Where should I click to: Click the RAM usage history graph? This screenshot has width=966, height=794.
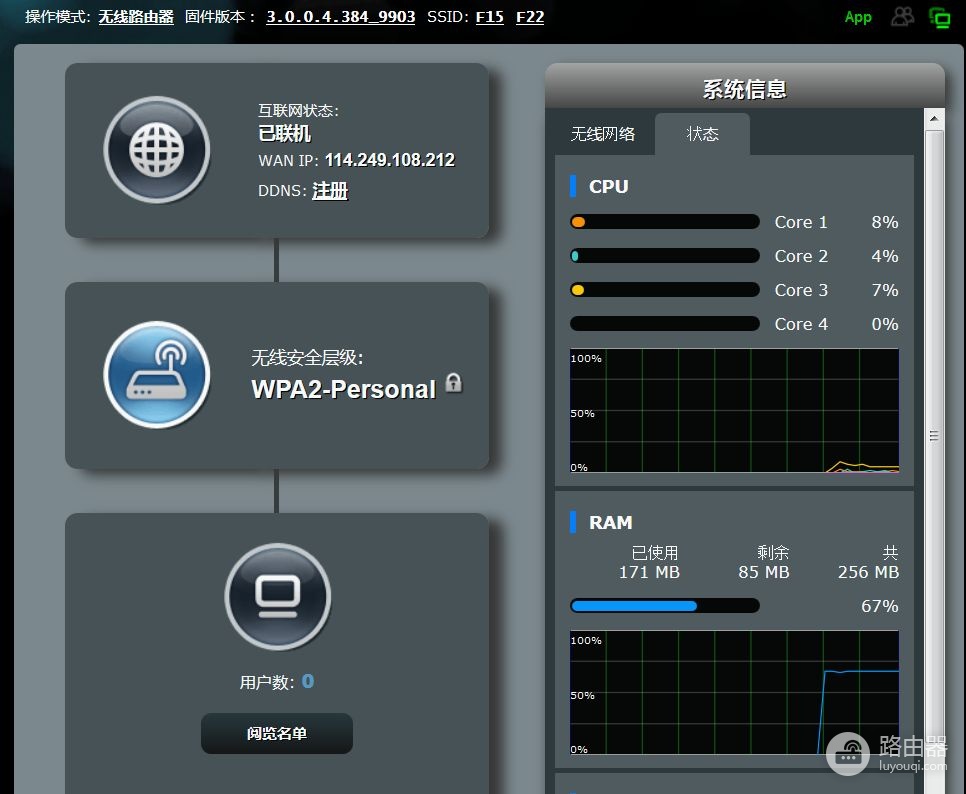(734, 692)
